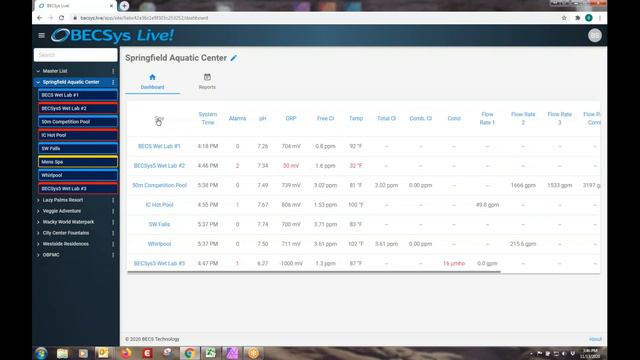Select the BECSys Live browser tab

point(76,6)
